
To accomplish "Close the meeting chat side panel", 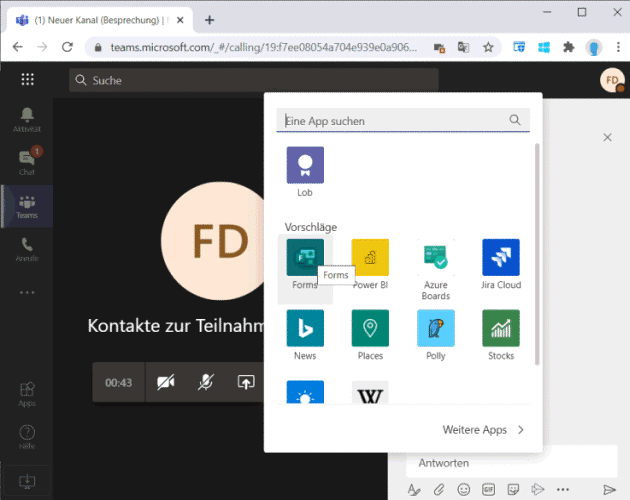I will (x=607, y=137).
